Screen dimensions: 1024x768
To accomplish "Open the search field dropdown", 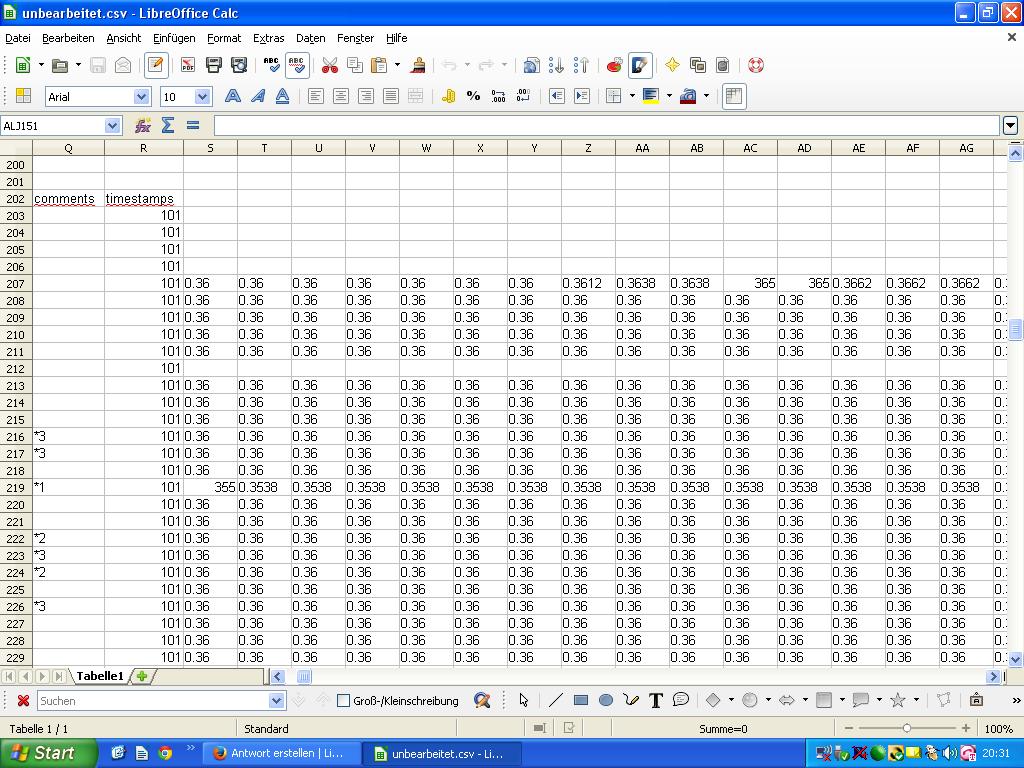I will pos(277,701).
